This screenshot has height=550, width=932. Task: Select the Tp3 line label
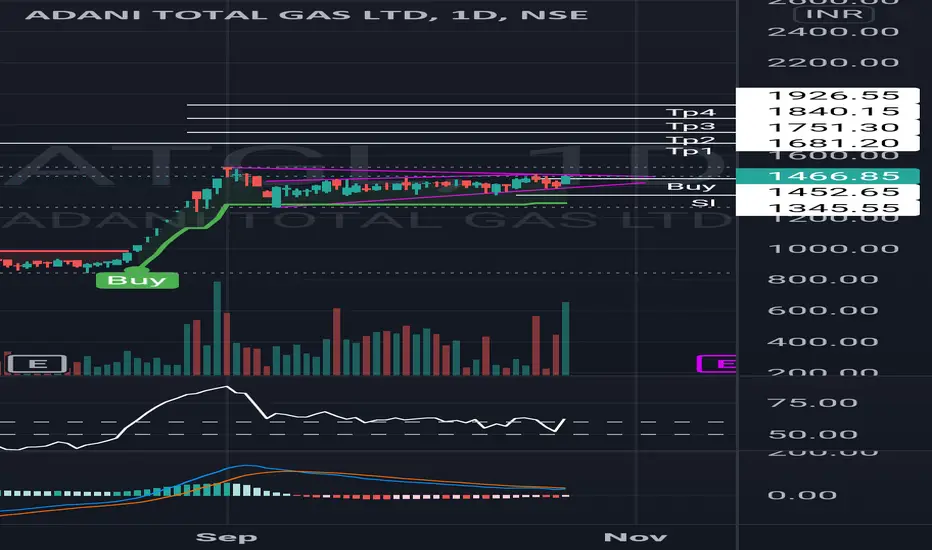click(x=691, y=126)
